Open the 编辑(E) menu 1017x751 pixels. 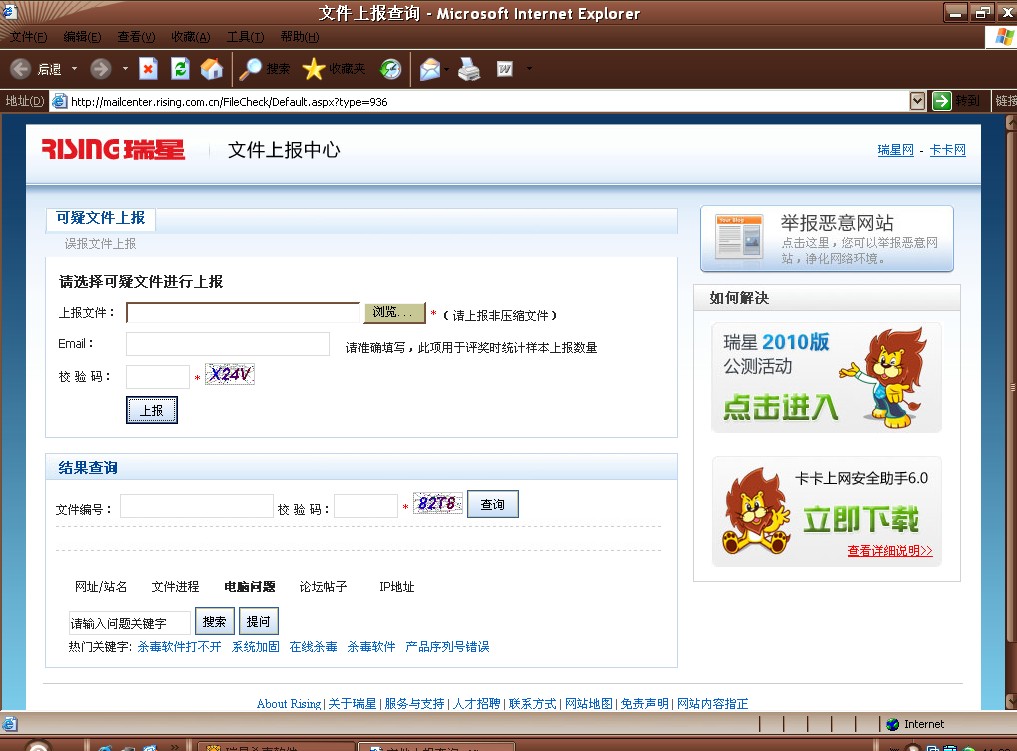click(x=82, y=37)
